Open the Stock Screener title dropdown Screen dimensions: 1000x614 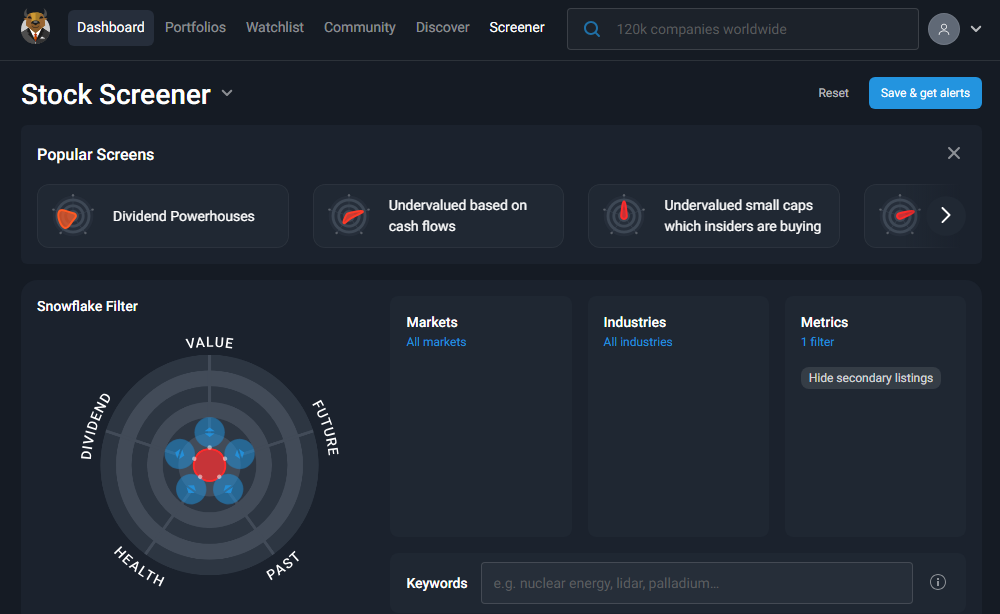point(226,93)
